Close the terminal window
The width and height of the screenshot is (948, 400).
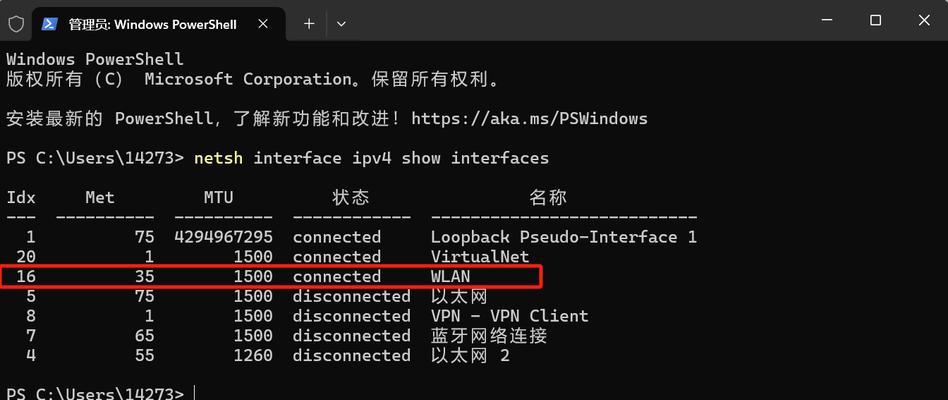tap(924, 21)
